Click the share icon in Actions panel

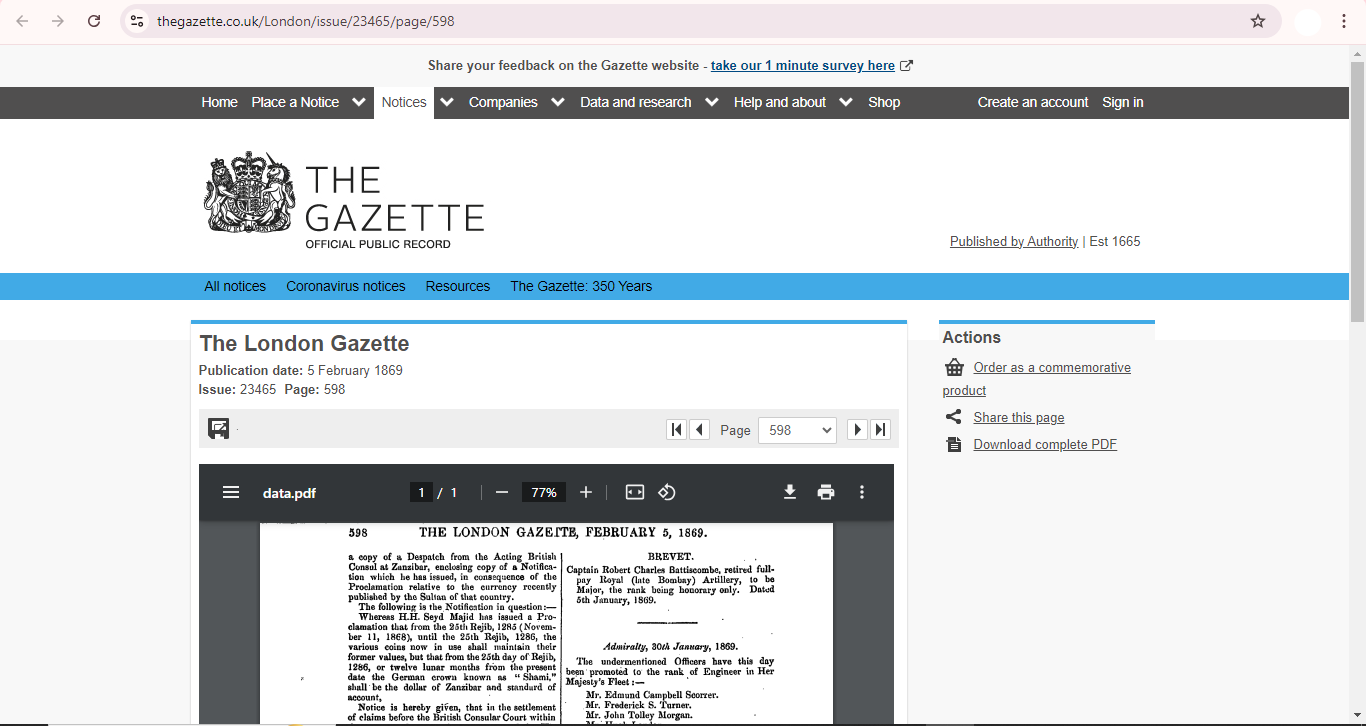click(x=953, y=417)
